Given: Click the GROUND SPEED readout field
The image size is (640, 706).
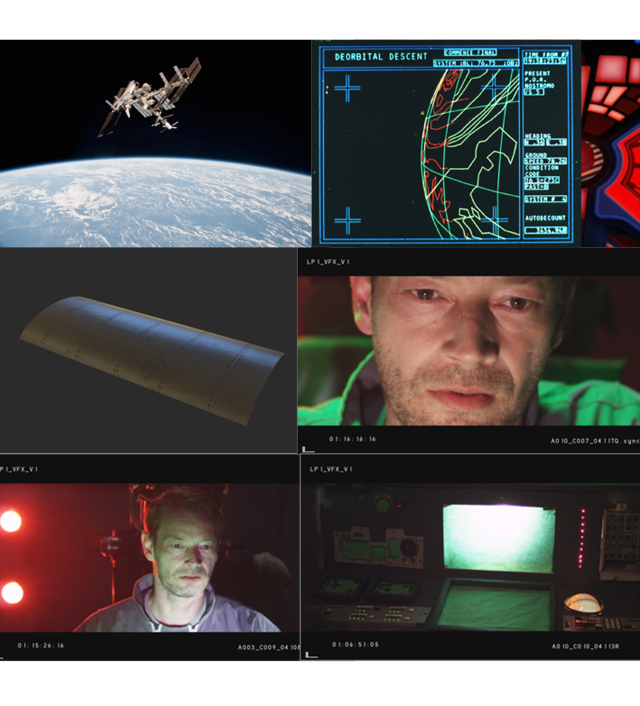Looking at the screenshot, I should pos(547,160).
